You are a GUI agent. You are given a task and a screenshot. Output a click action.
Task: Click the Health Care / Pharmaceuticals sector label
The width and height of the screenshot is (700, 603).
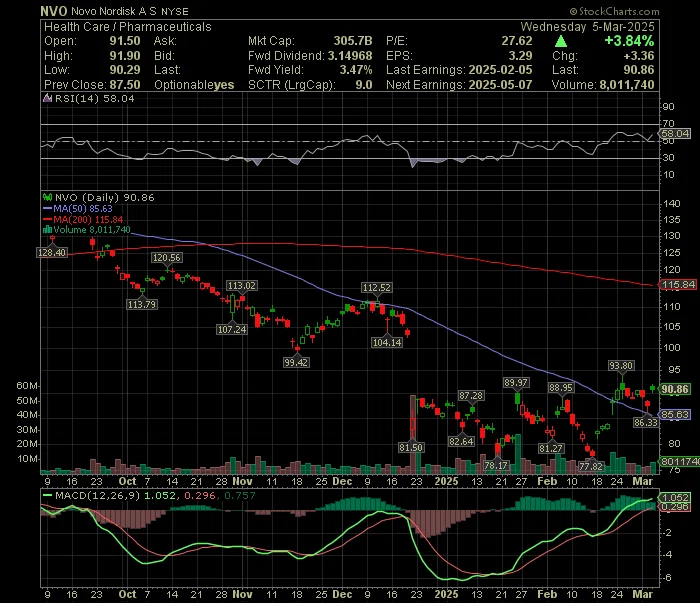tap(128, 27)
